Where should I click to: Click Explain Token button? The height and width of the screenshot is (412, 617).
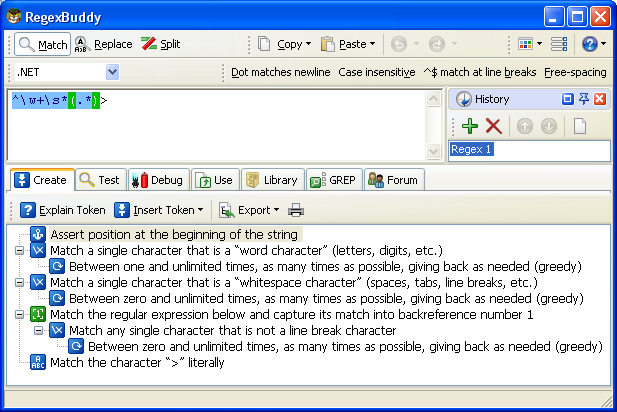pyautogui.click(x=63, y=210)
